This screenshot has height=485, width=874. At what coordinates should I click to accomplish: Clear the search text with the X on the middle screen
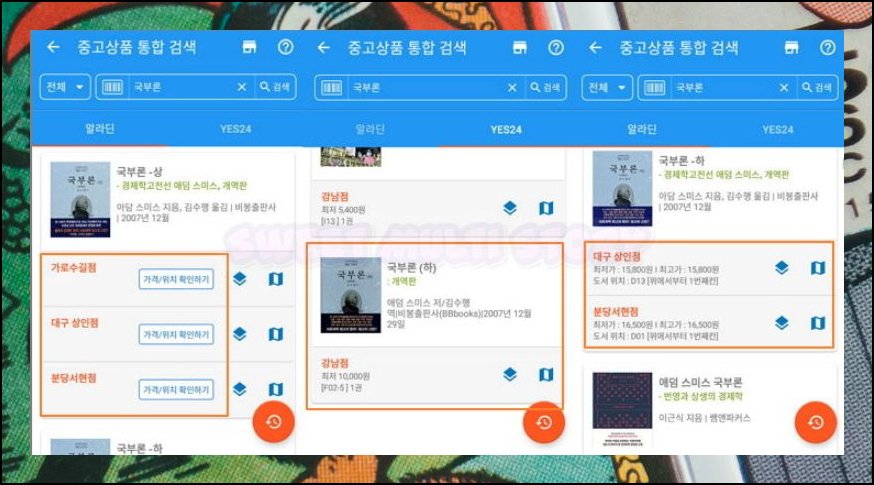[512, 88]
